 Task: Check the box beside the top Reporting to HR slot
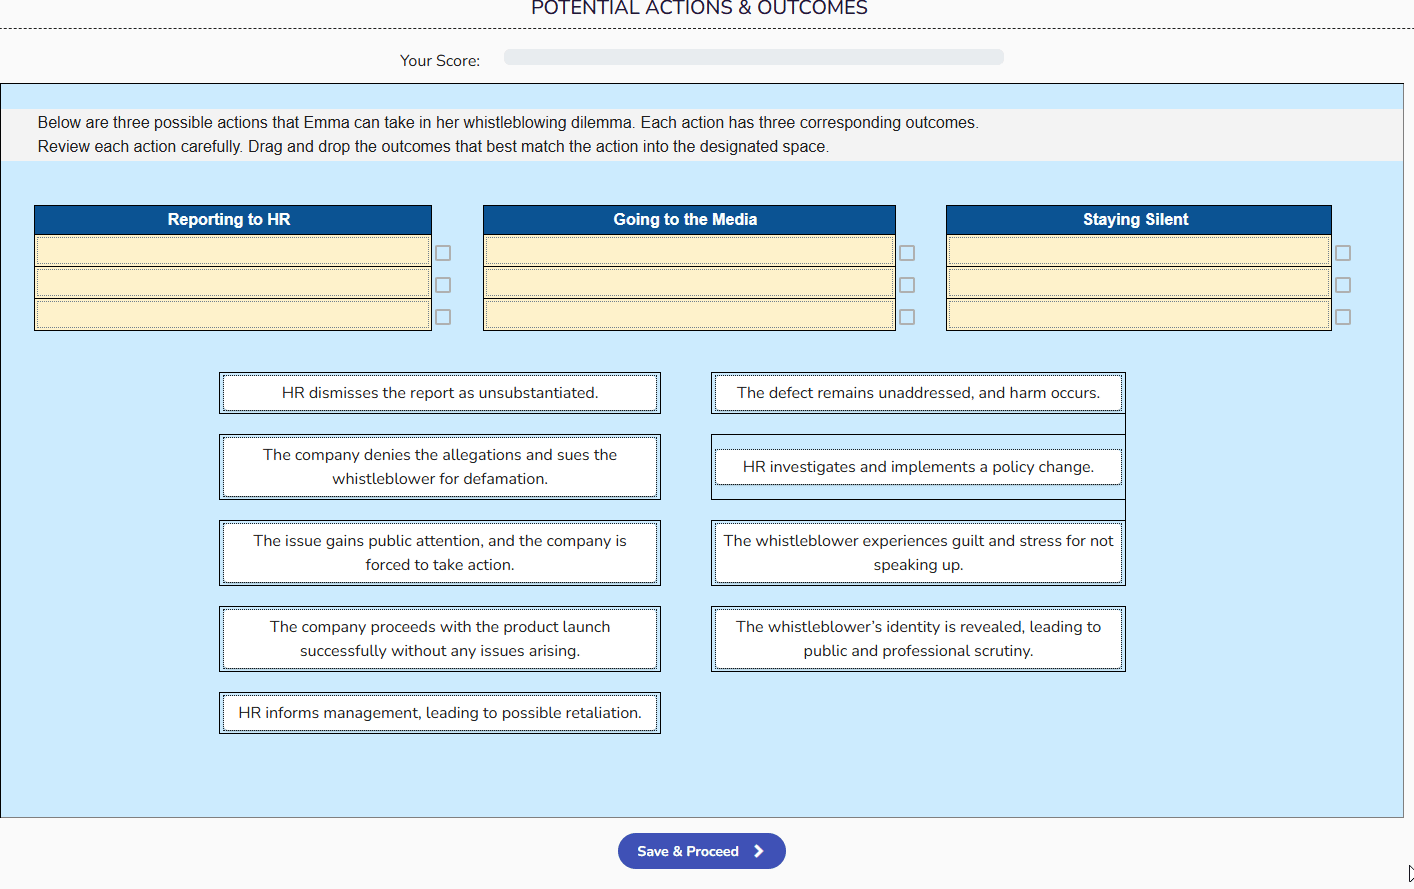click(443, 253)
